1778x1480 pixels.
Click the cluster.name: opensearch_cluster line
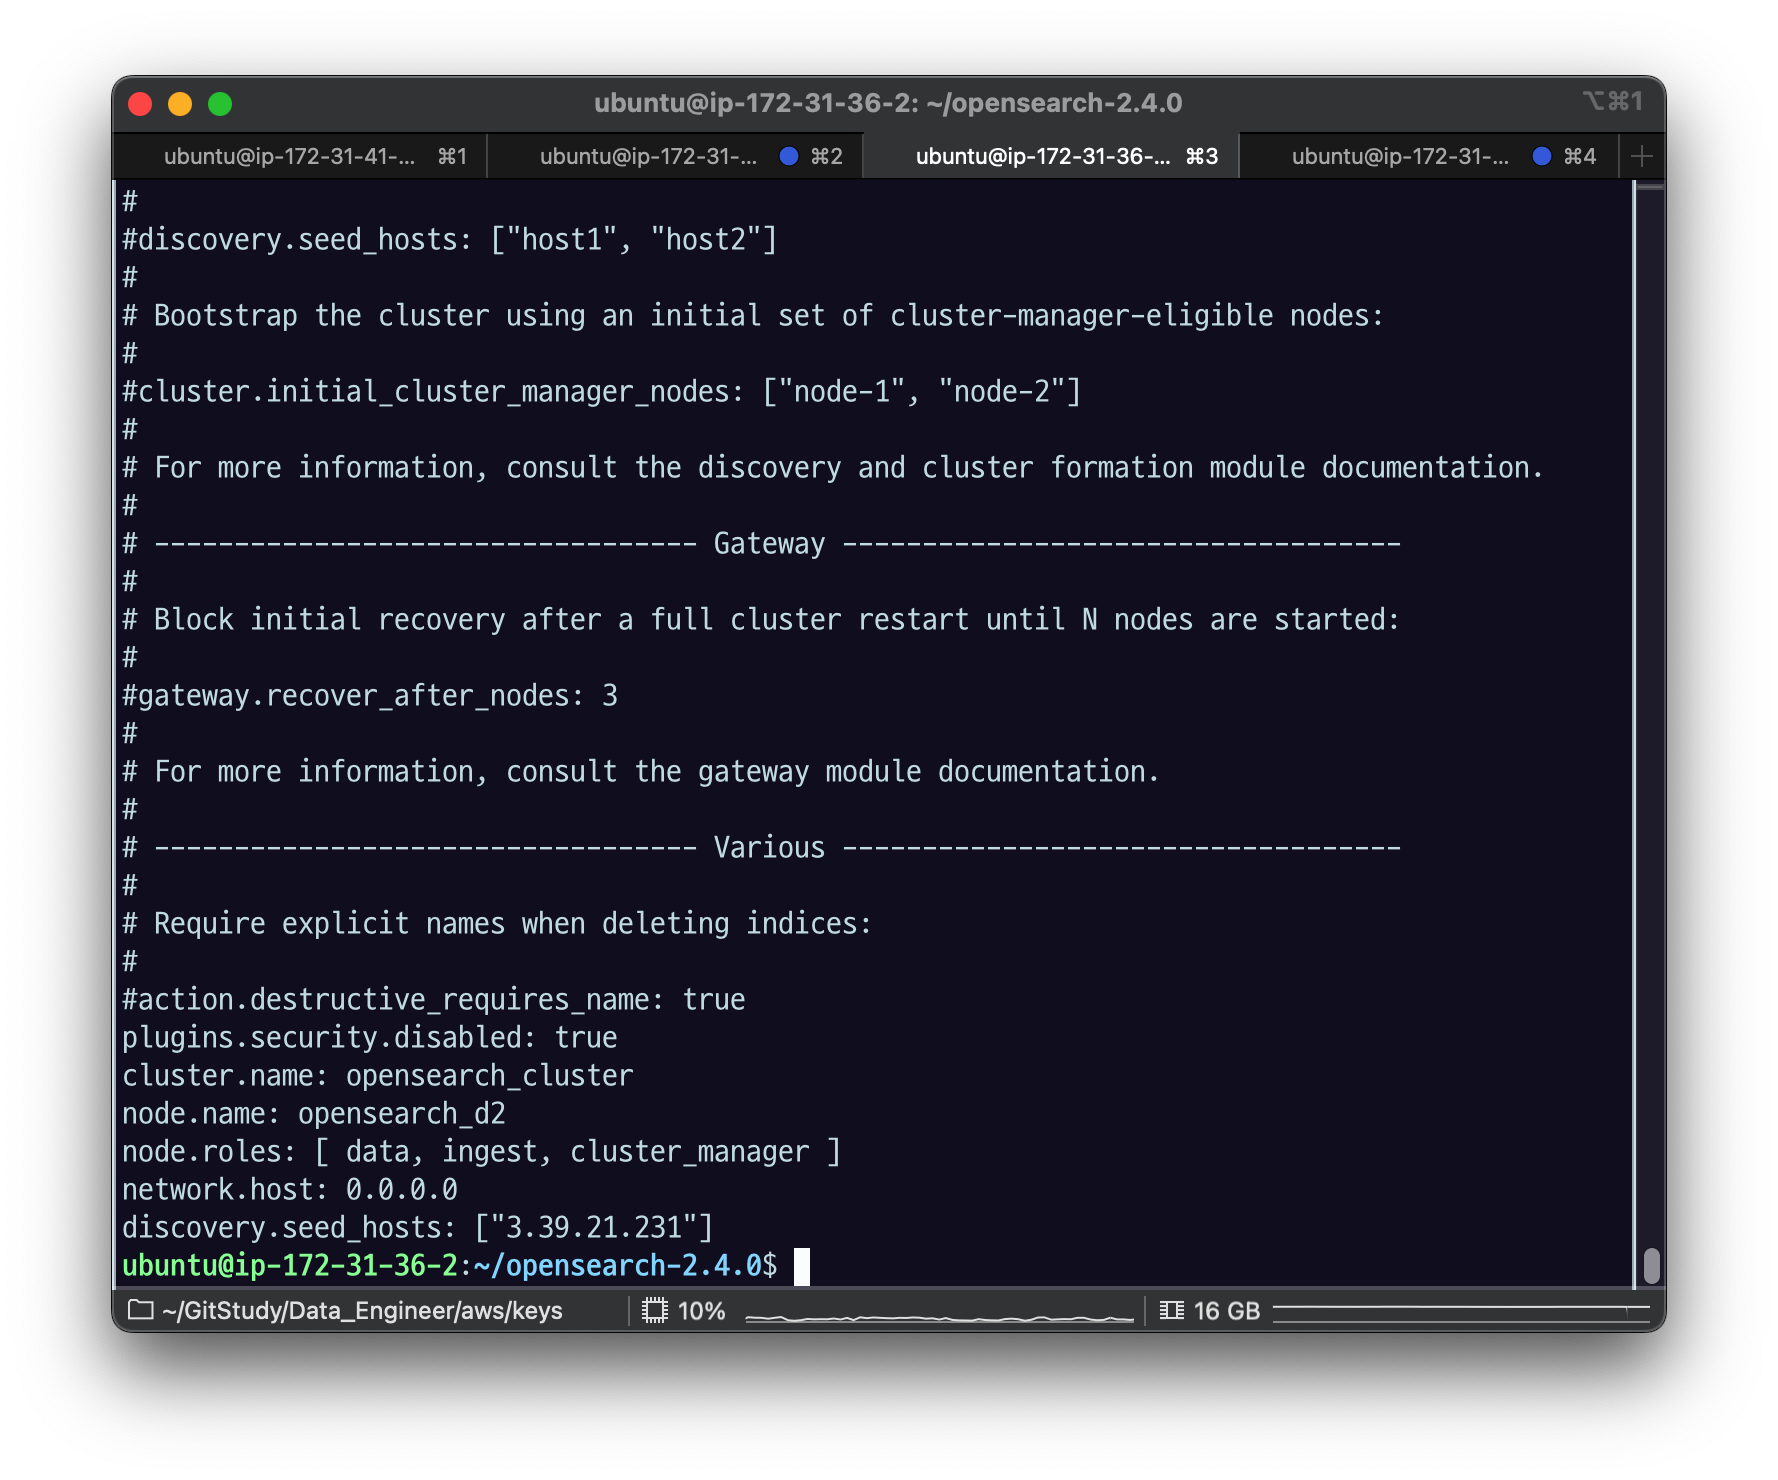coord(378,1075)
